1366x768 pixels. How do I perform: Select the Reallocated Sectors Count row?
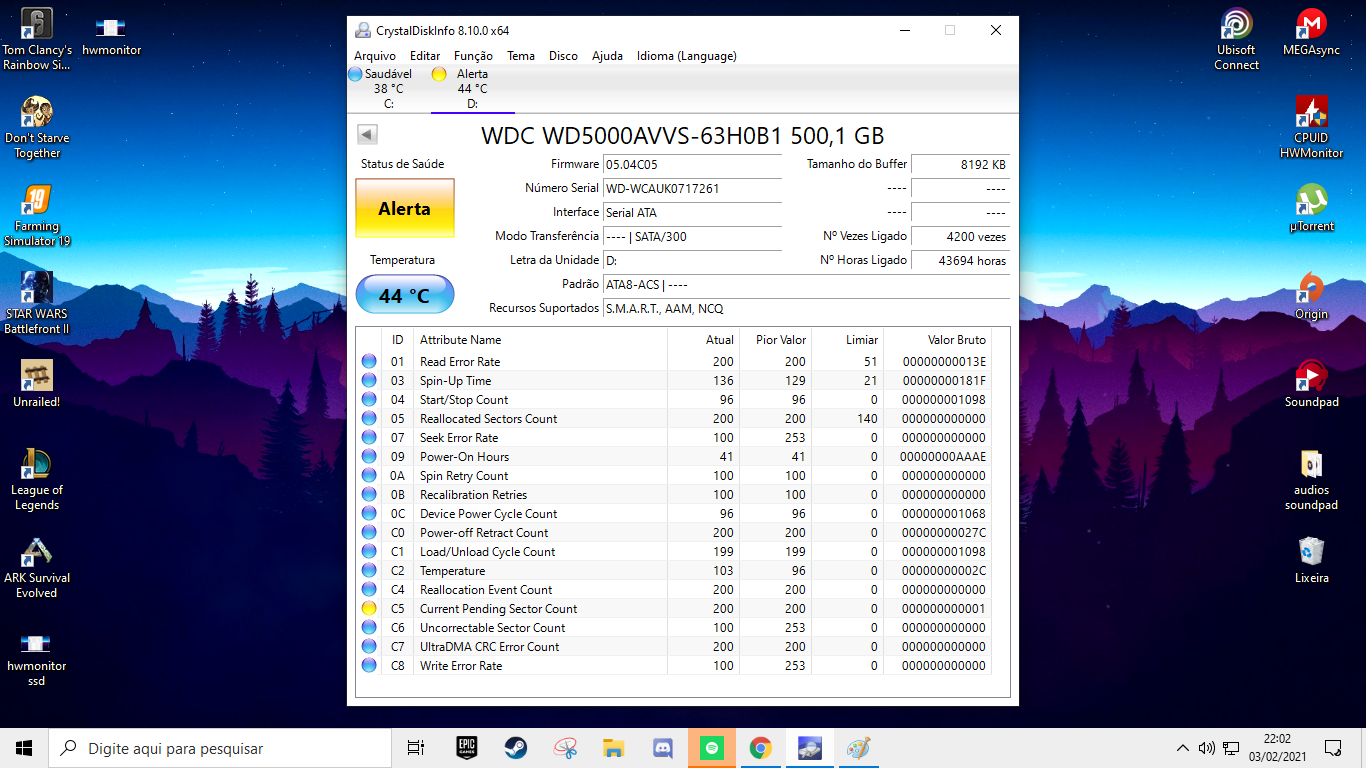tap(674, 418)
